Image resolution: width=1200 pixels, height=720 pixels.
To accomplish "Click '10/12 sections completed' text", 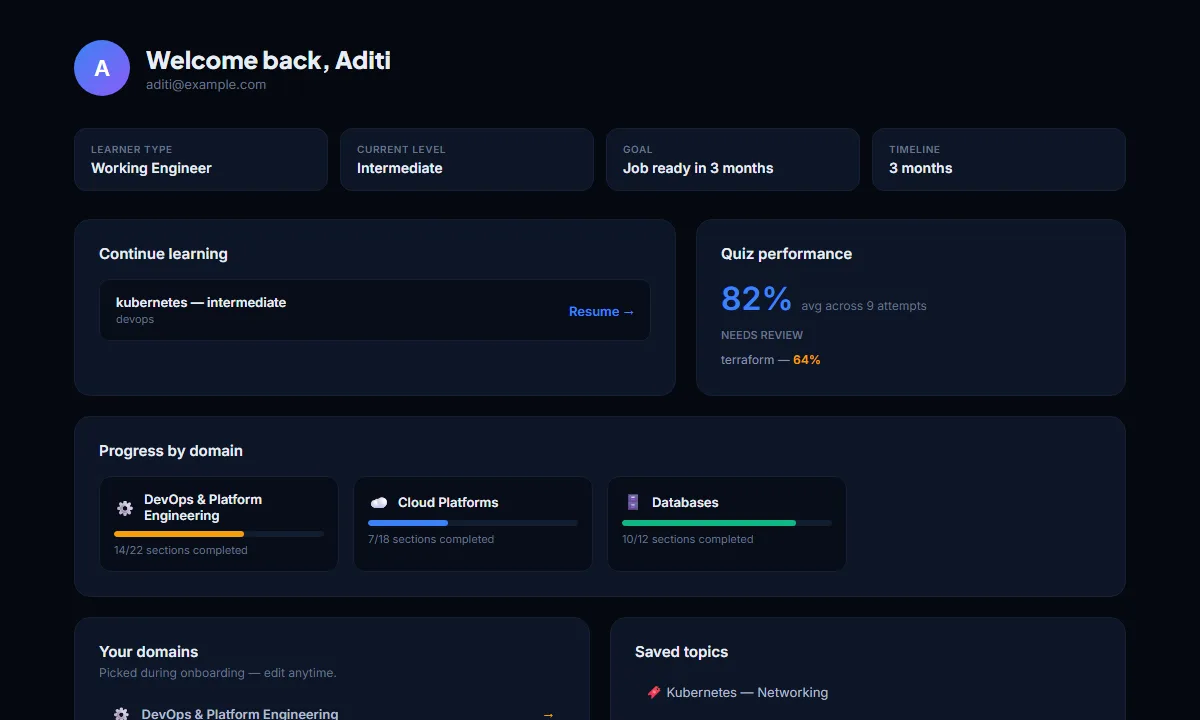I will [x=688, y=539].
